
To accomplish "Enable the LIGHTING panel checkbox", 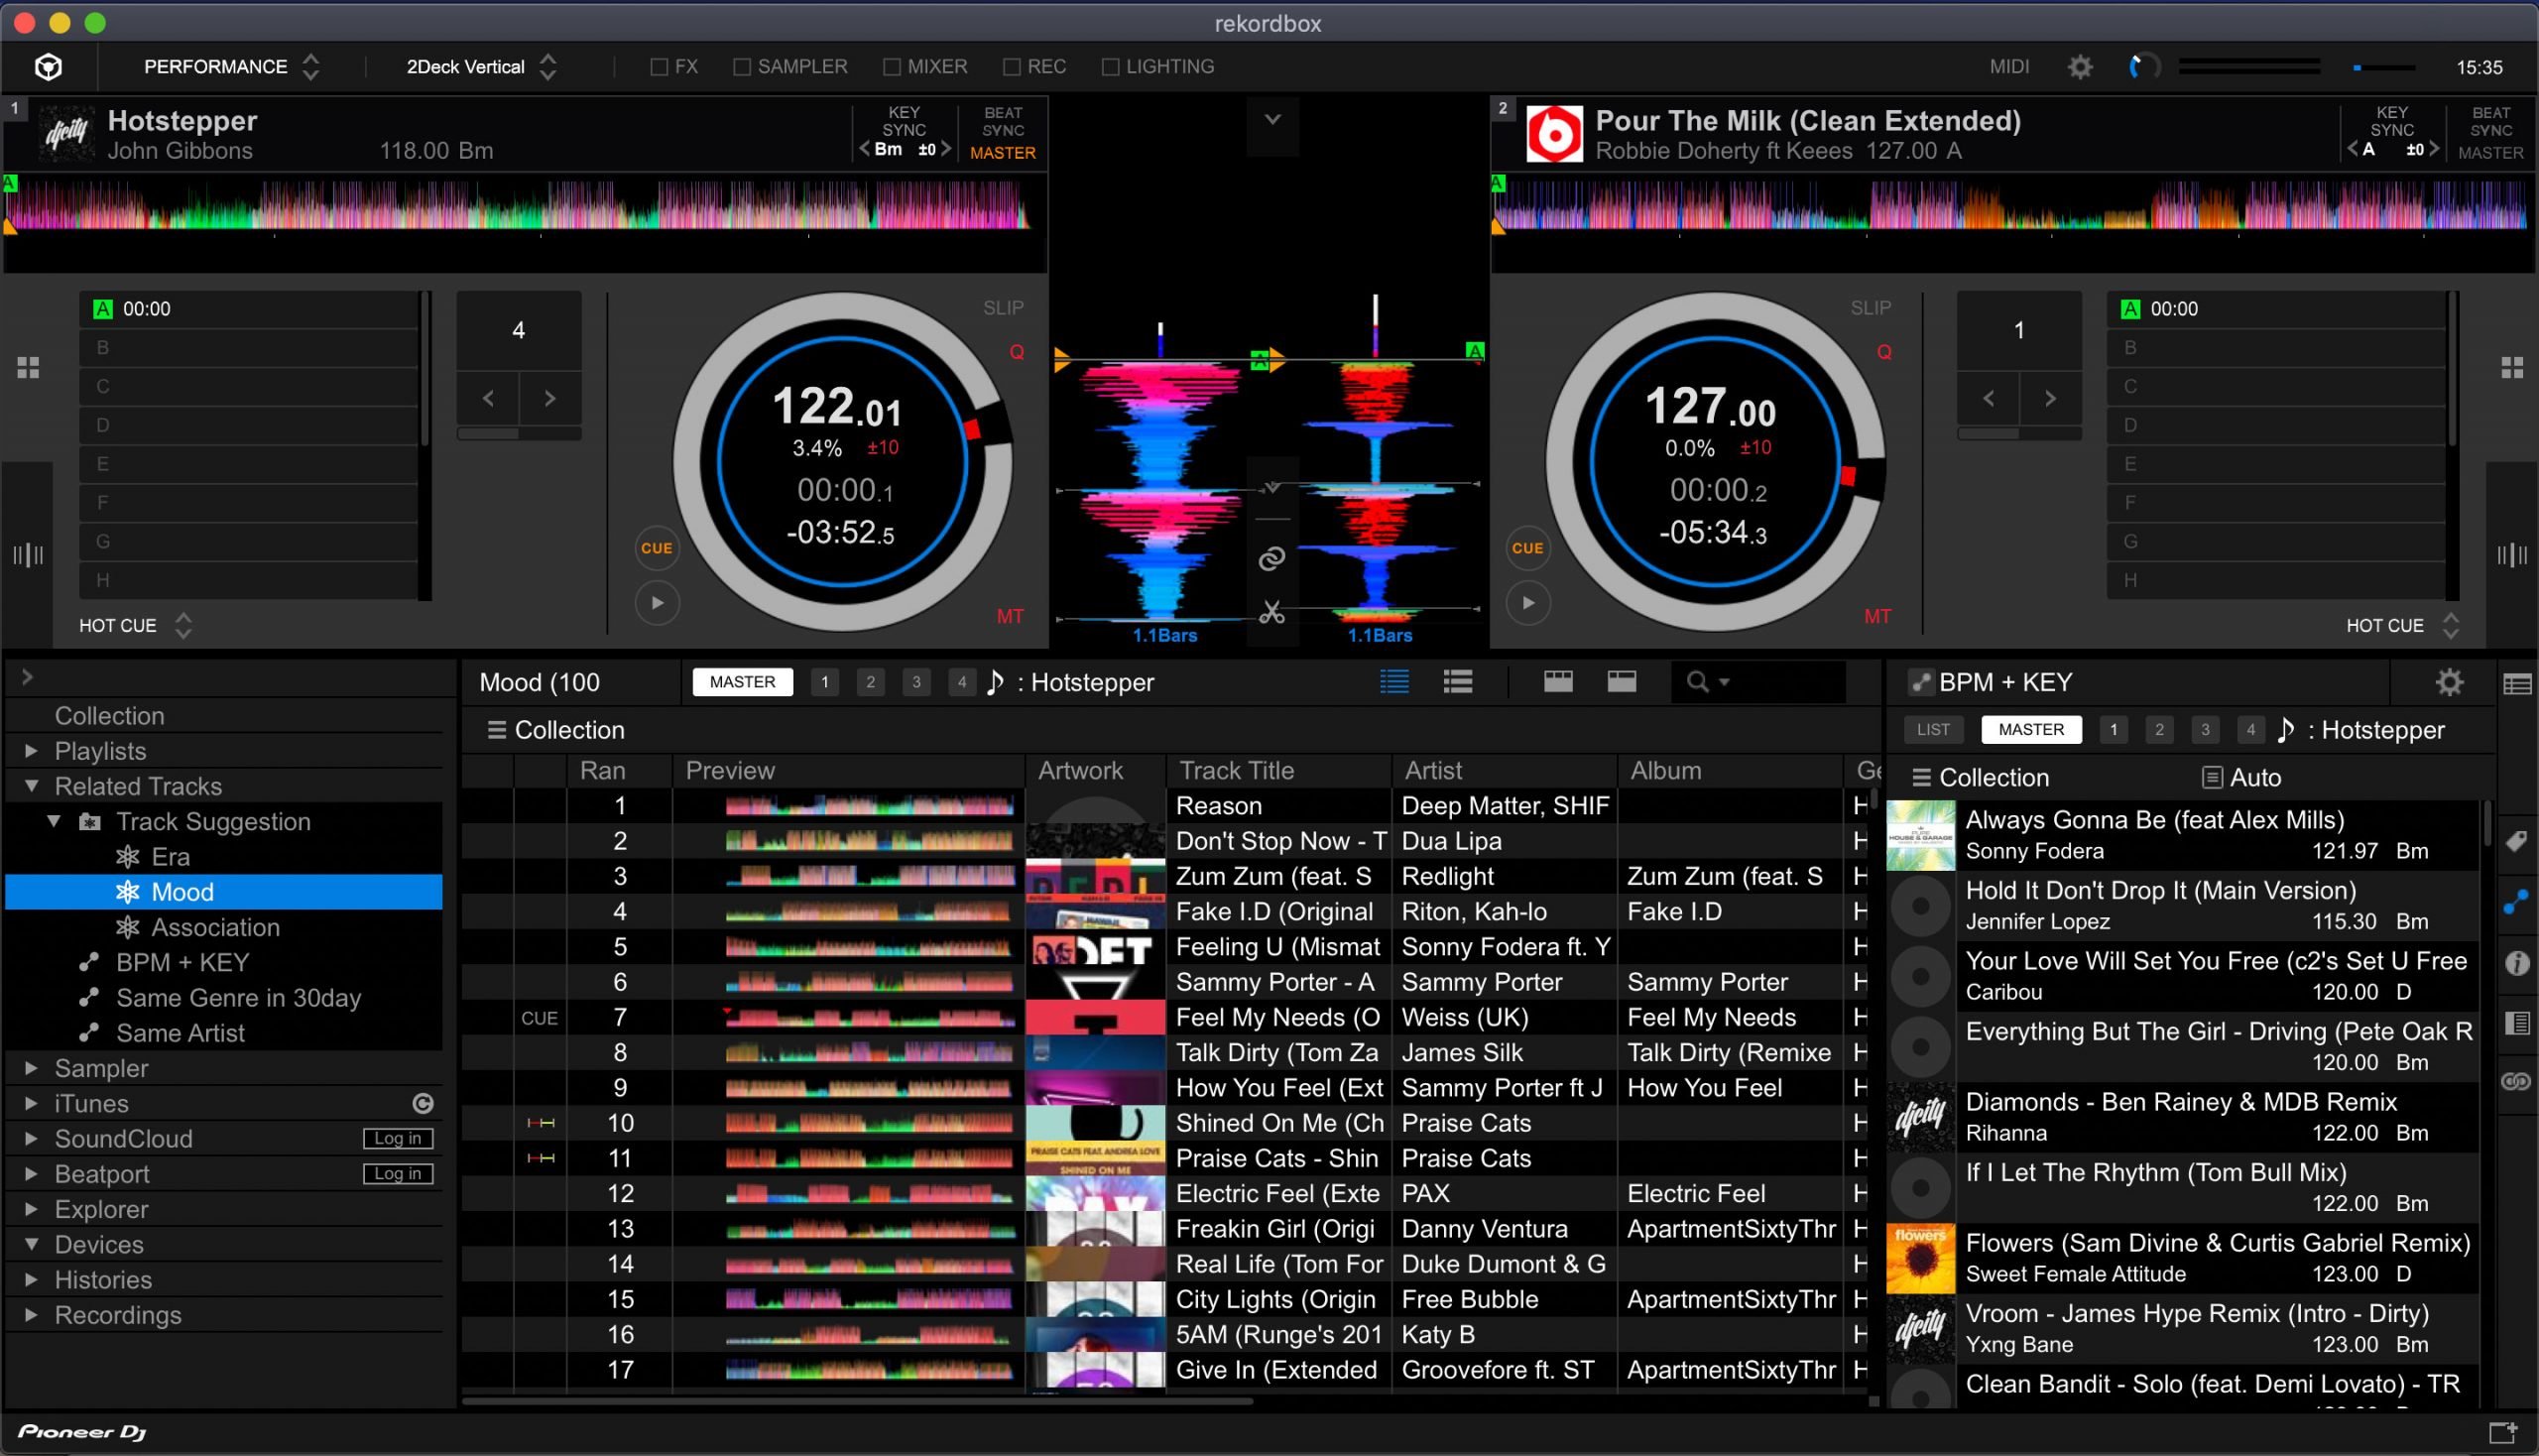I will pos(1110,67).
